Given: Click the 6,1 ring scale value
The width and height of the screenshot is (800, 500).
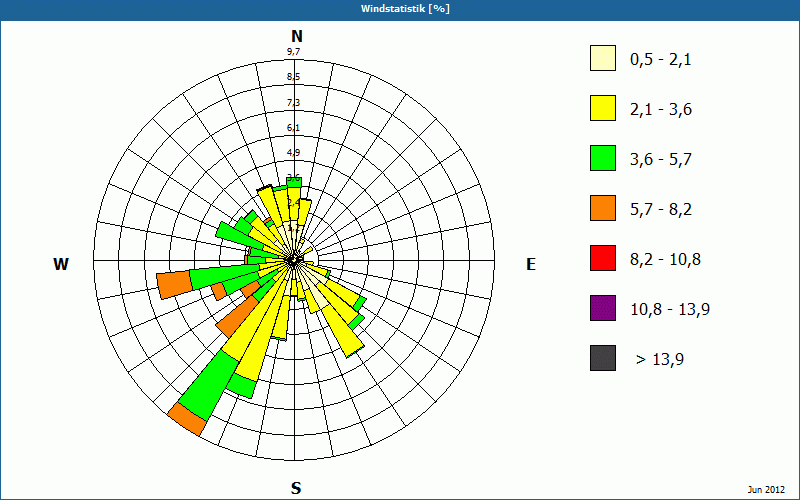Looking at the screenshot, I should click(293, 128).
